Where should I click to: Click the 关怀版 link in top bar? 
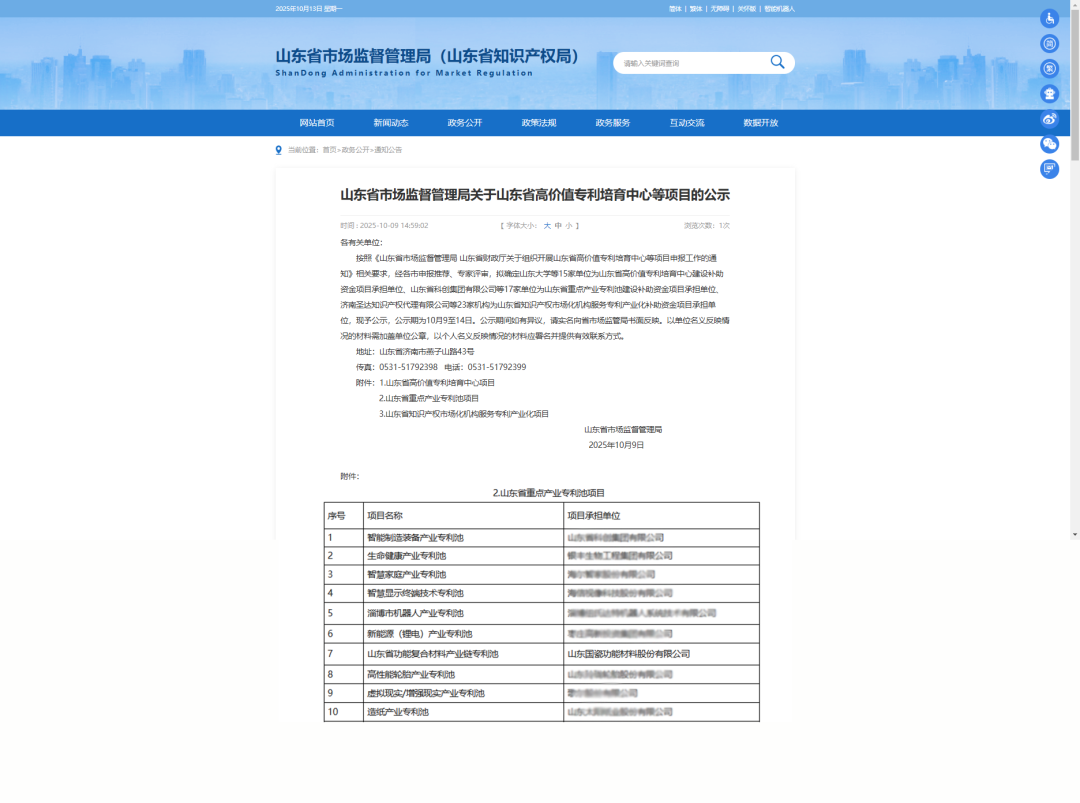(747, 9)
